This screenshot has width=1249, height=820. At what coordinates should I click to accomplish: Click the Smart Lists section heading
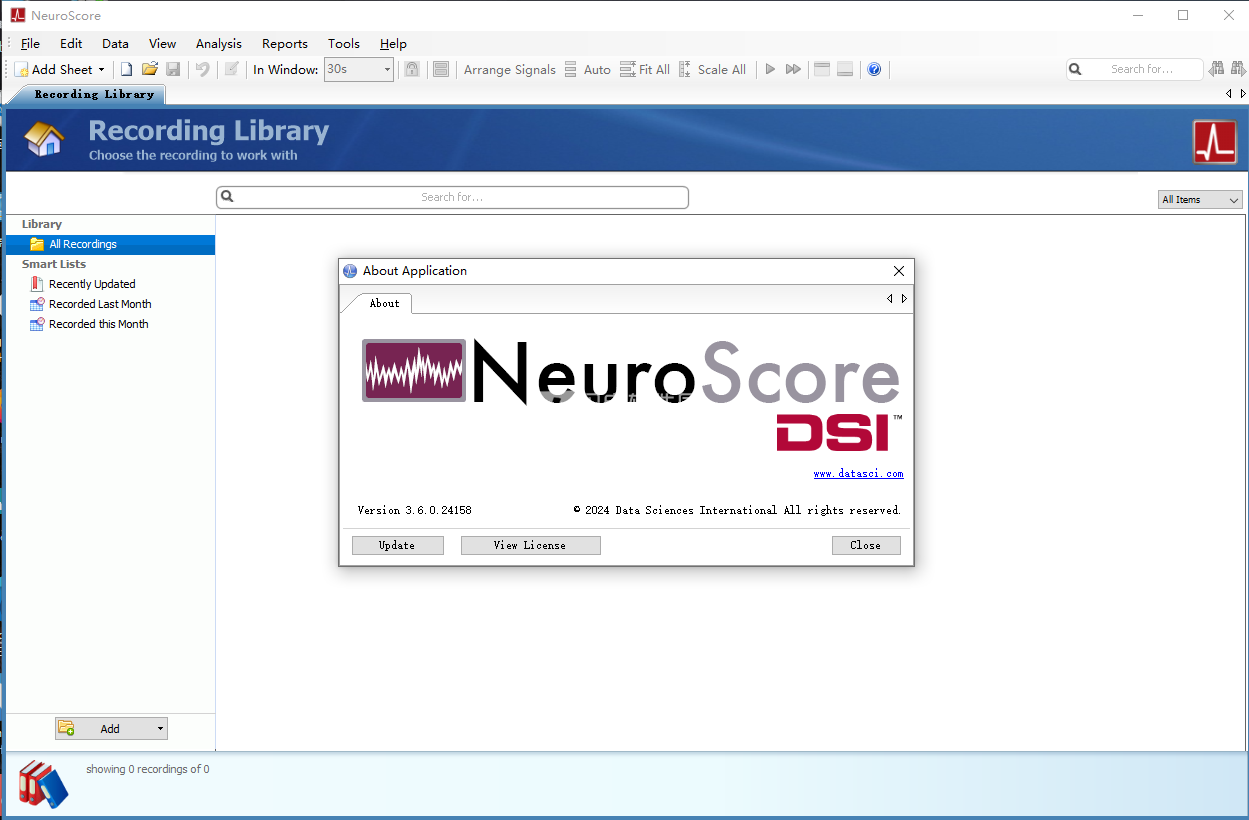point(54,264)
